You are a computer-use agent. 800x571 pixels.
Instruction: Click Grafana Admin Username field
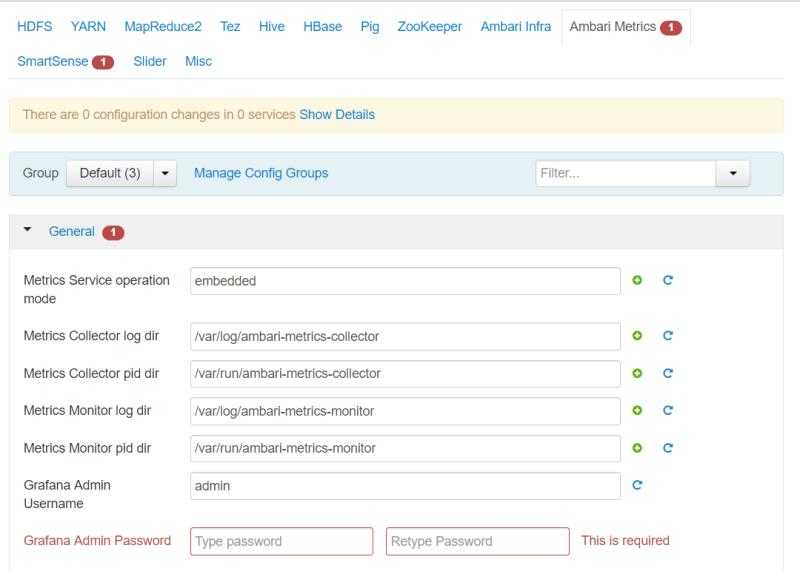[405, 486]
